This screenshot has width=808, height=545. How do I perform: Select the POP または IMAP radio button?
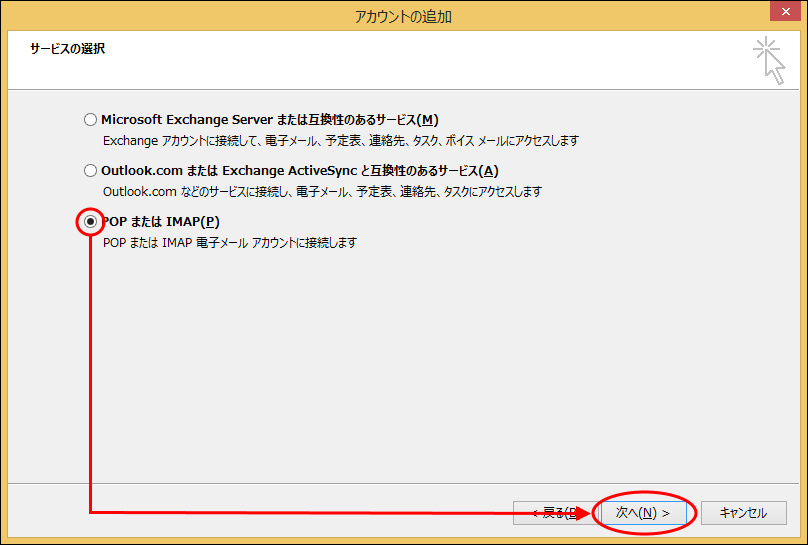click(x=90, y=222)
